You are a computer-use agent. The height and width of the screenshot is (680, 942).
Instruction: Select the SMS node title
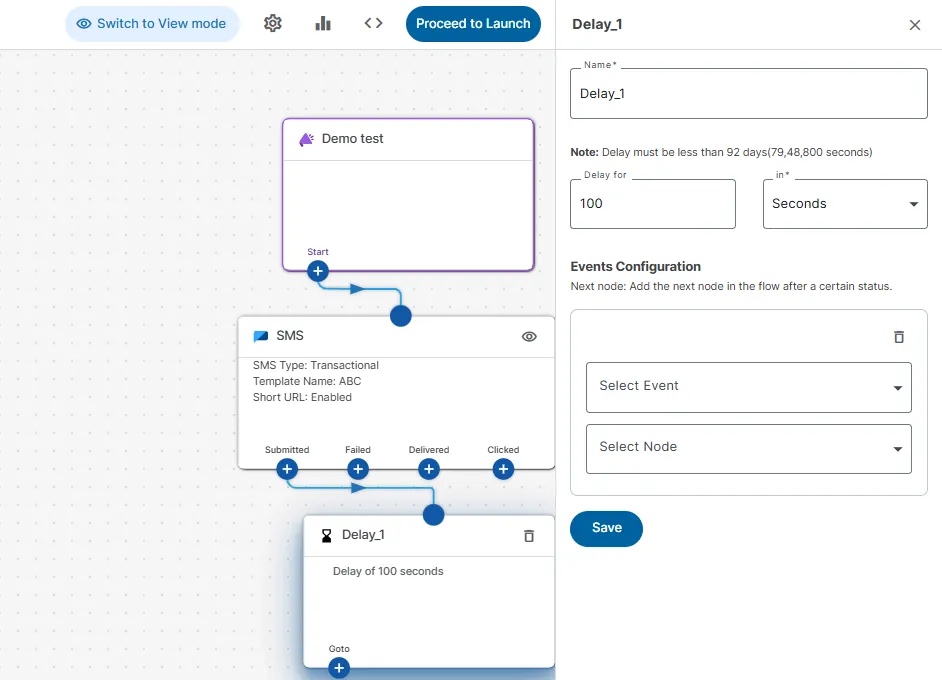coord(290,336)
